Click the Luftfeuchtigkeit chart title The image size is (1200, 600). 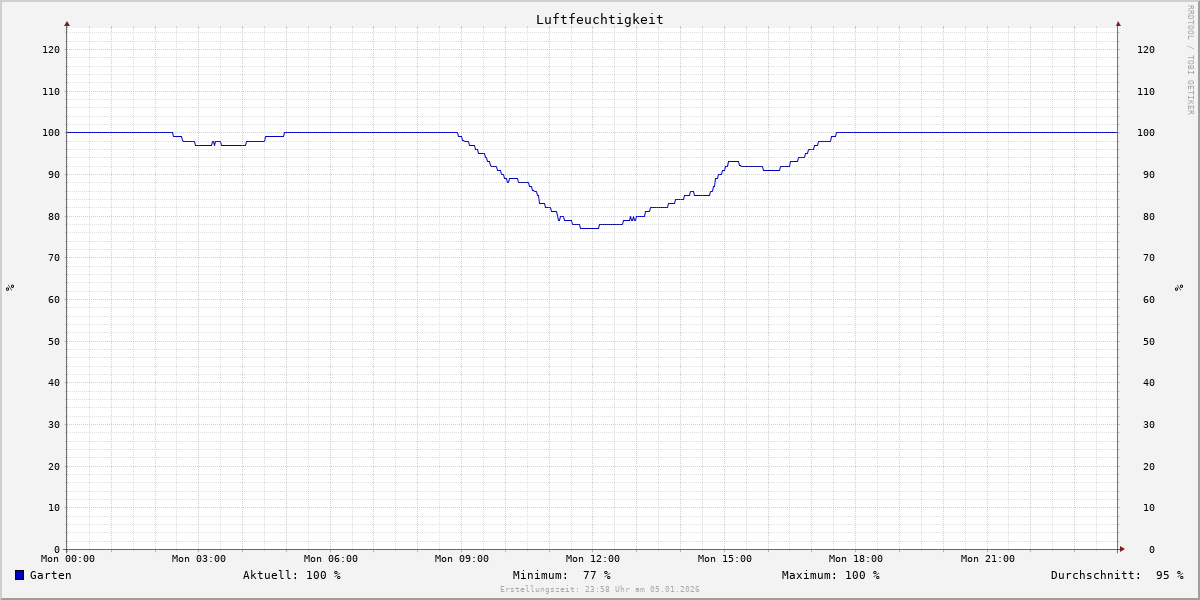click(599, 19)
